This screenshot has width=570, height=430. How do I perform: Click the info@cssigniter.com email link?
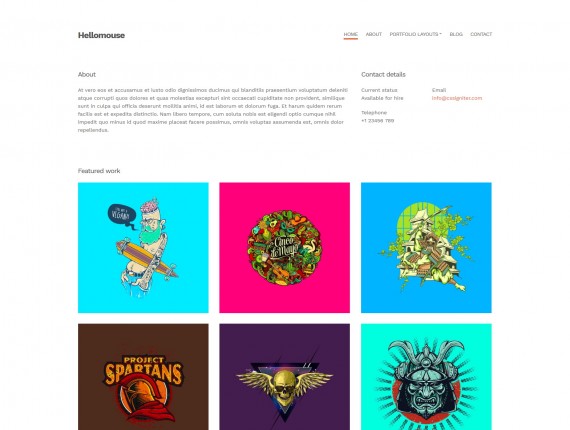[457, 98]
